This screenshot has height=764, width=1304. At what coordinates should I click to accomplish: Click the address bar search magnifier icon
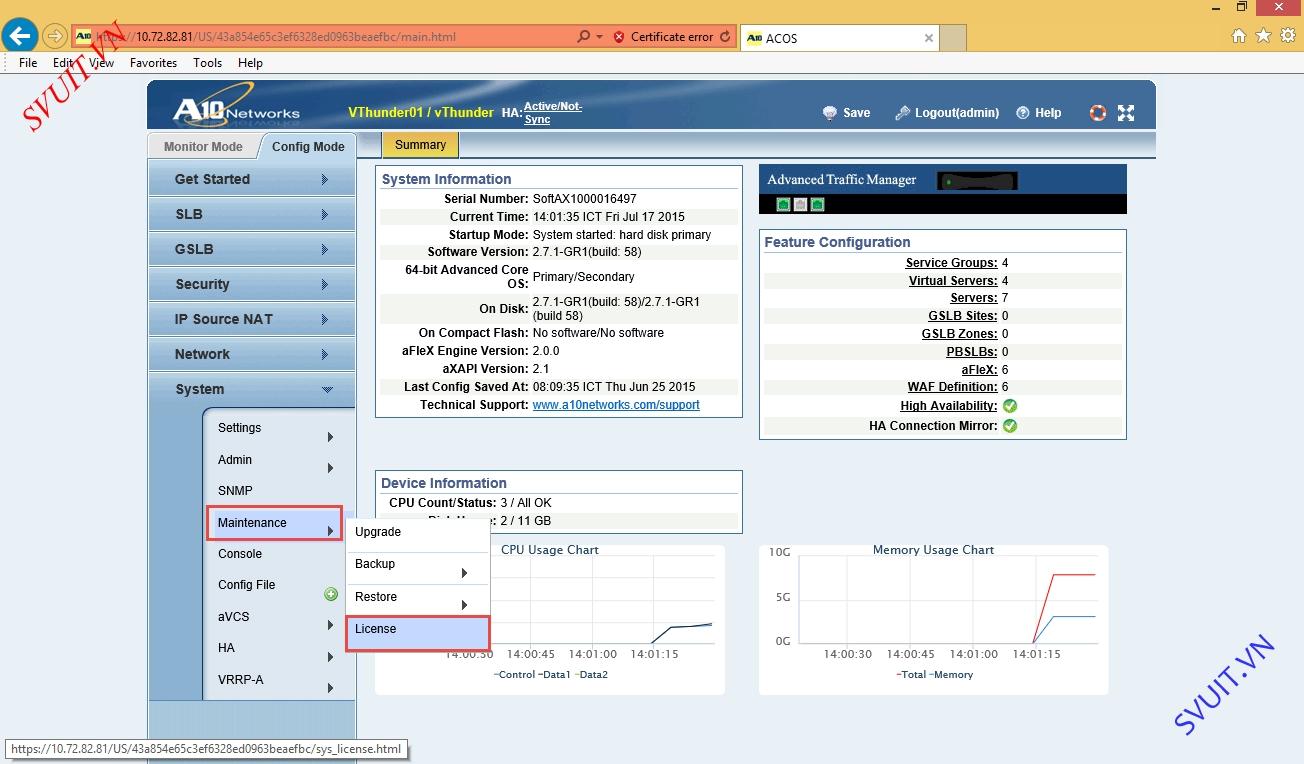(x=583, y=37)
